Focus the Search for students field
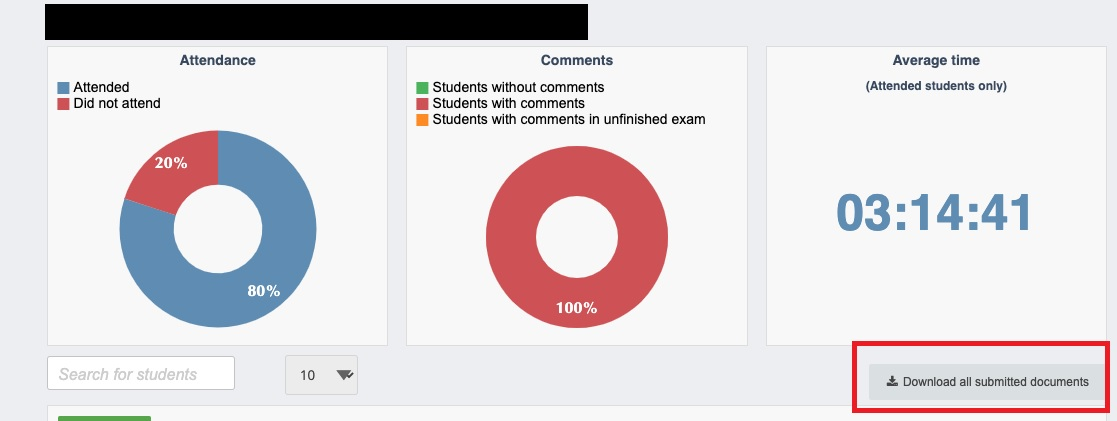This screenshot has width=1117, height=421. pyautogui.click(x=141, y=373)
